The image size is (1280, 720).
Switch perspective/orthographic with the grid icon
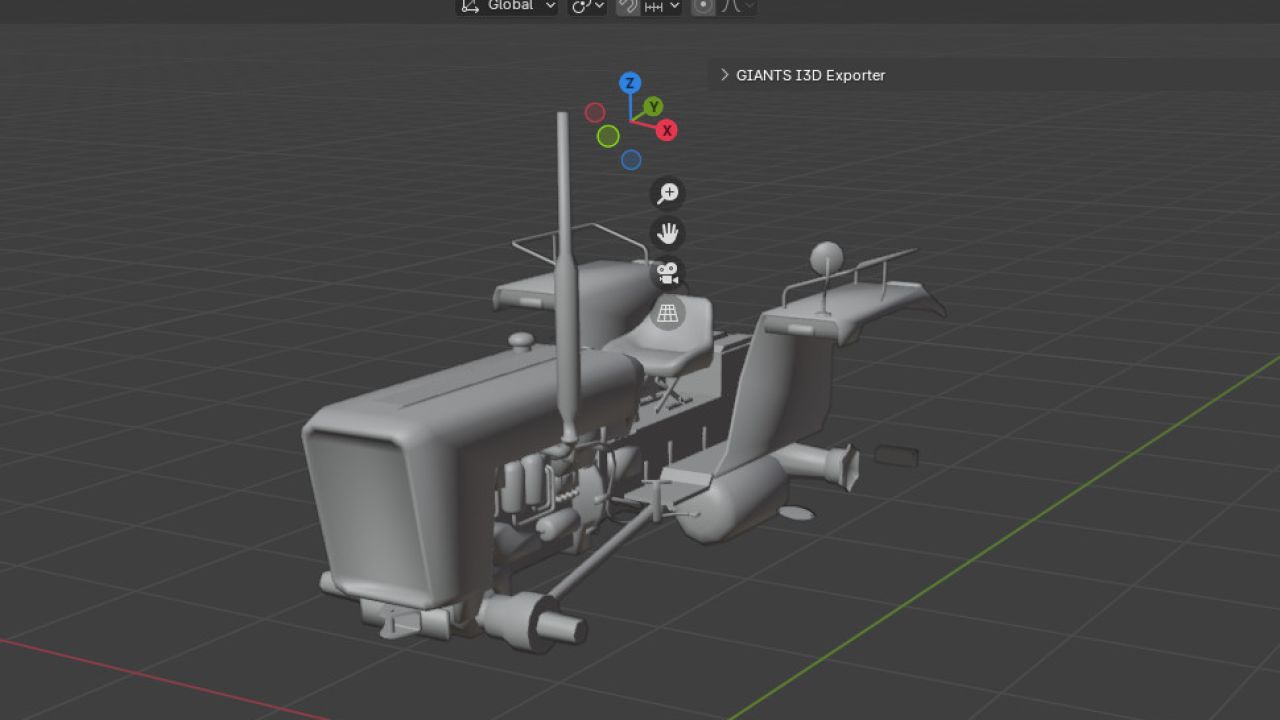click(x=667, y=313)
